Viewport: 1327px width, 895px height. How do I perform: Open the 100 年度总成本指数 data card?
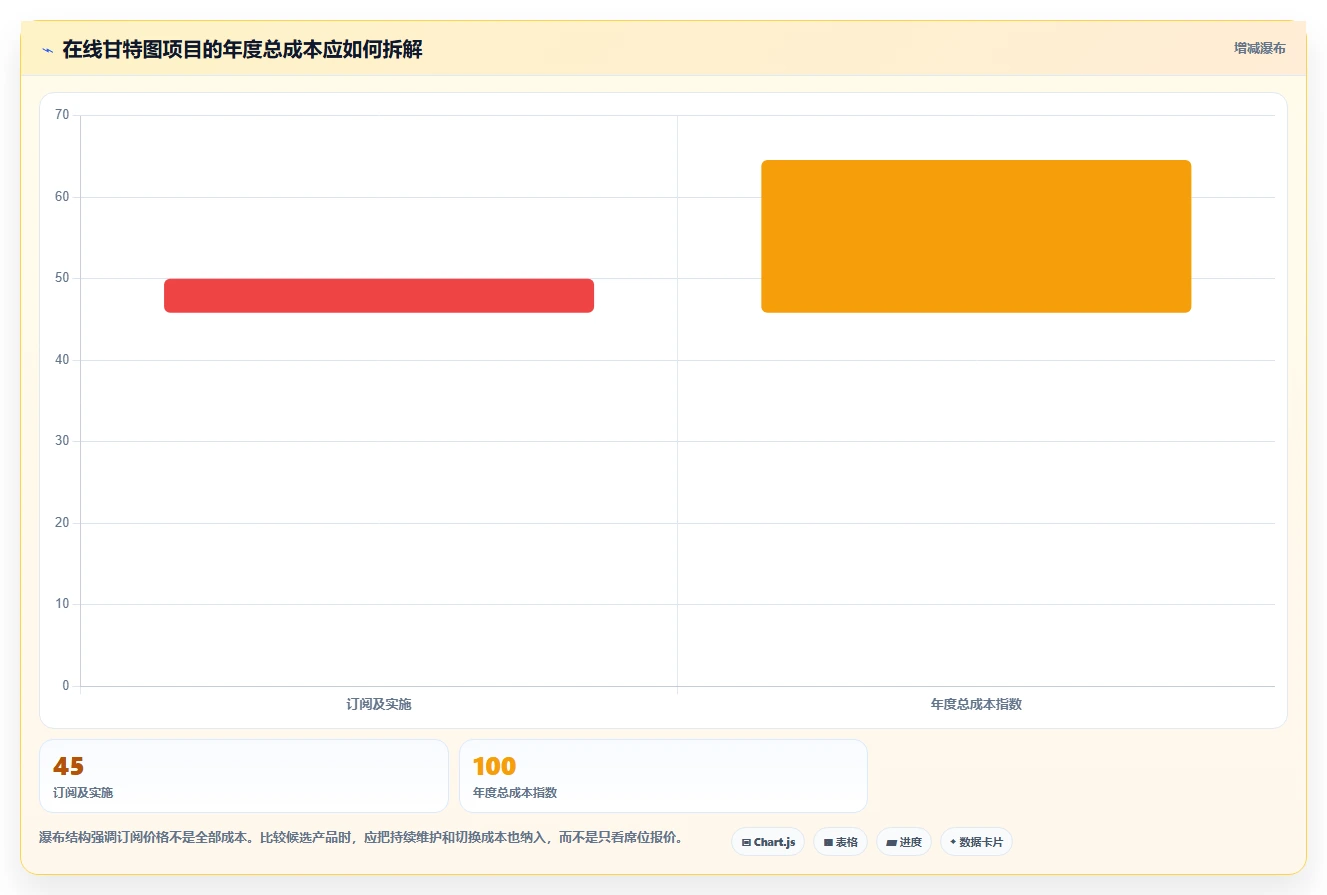663,776
